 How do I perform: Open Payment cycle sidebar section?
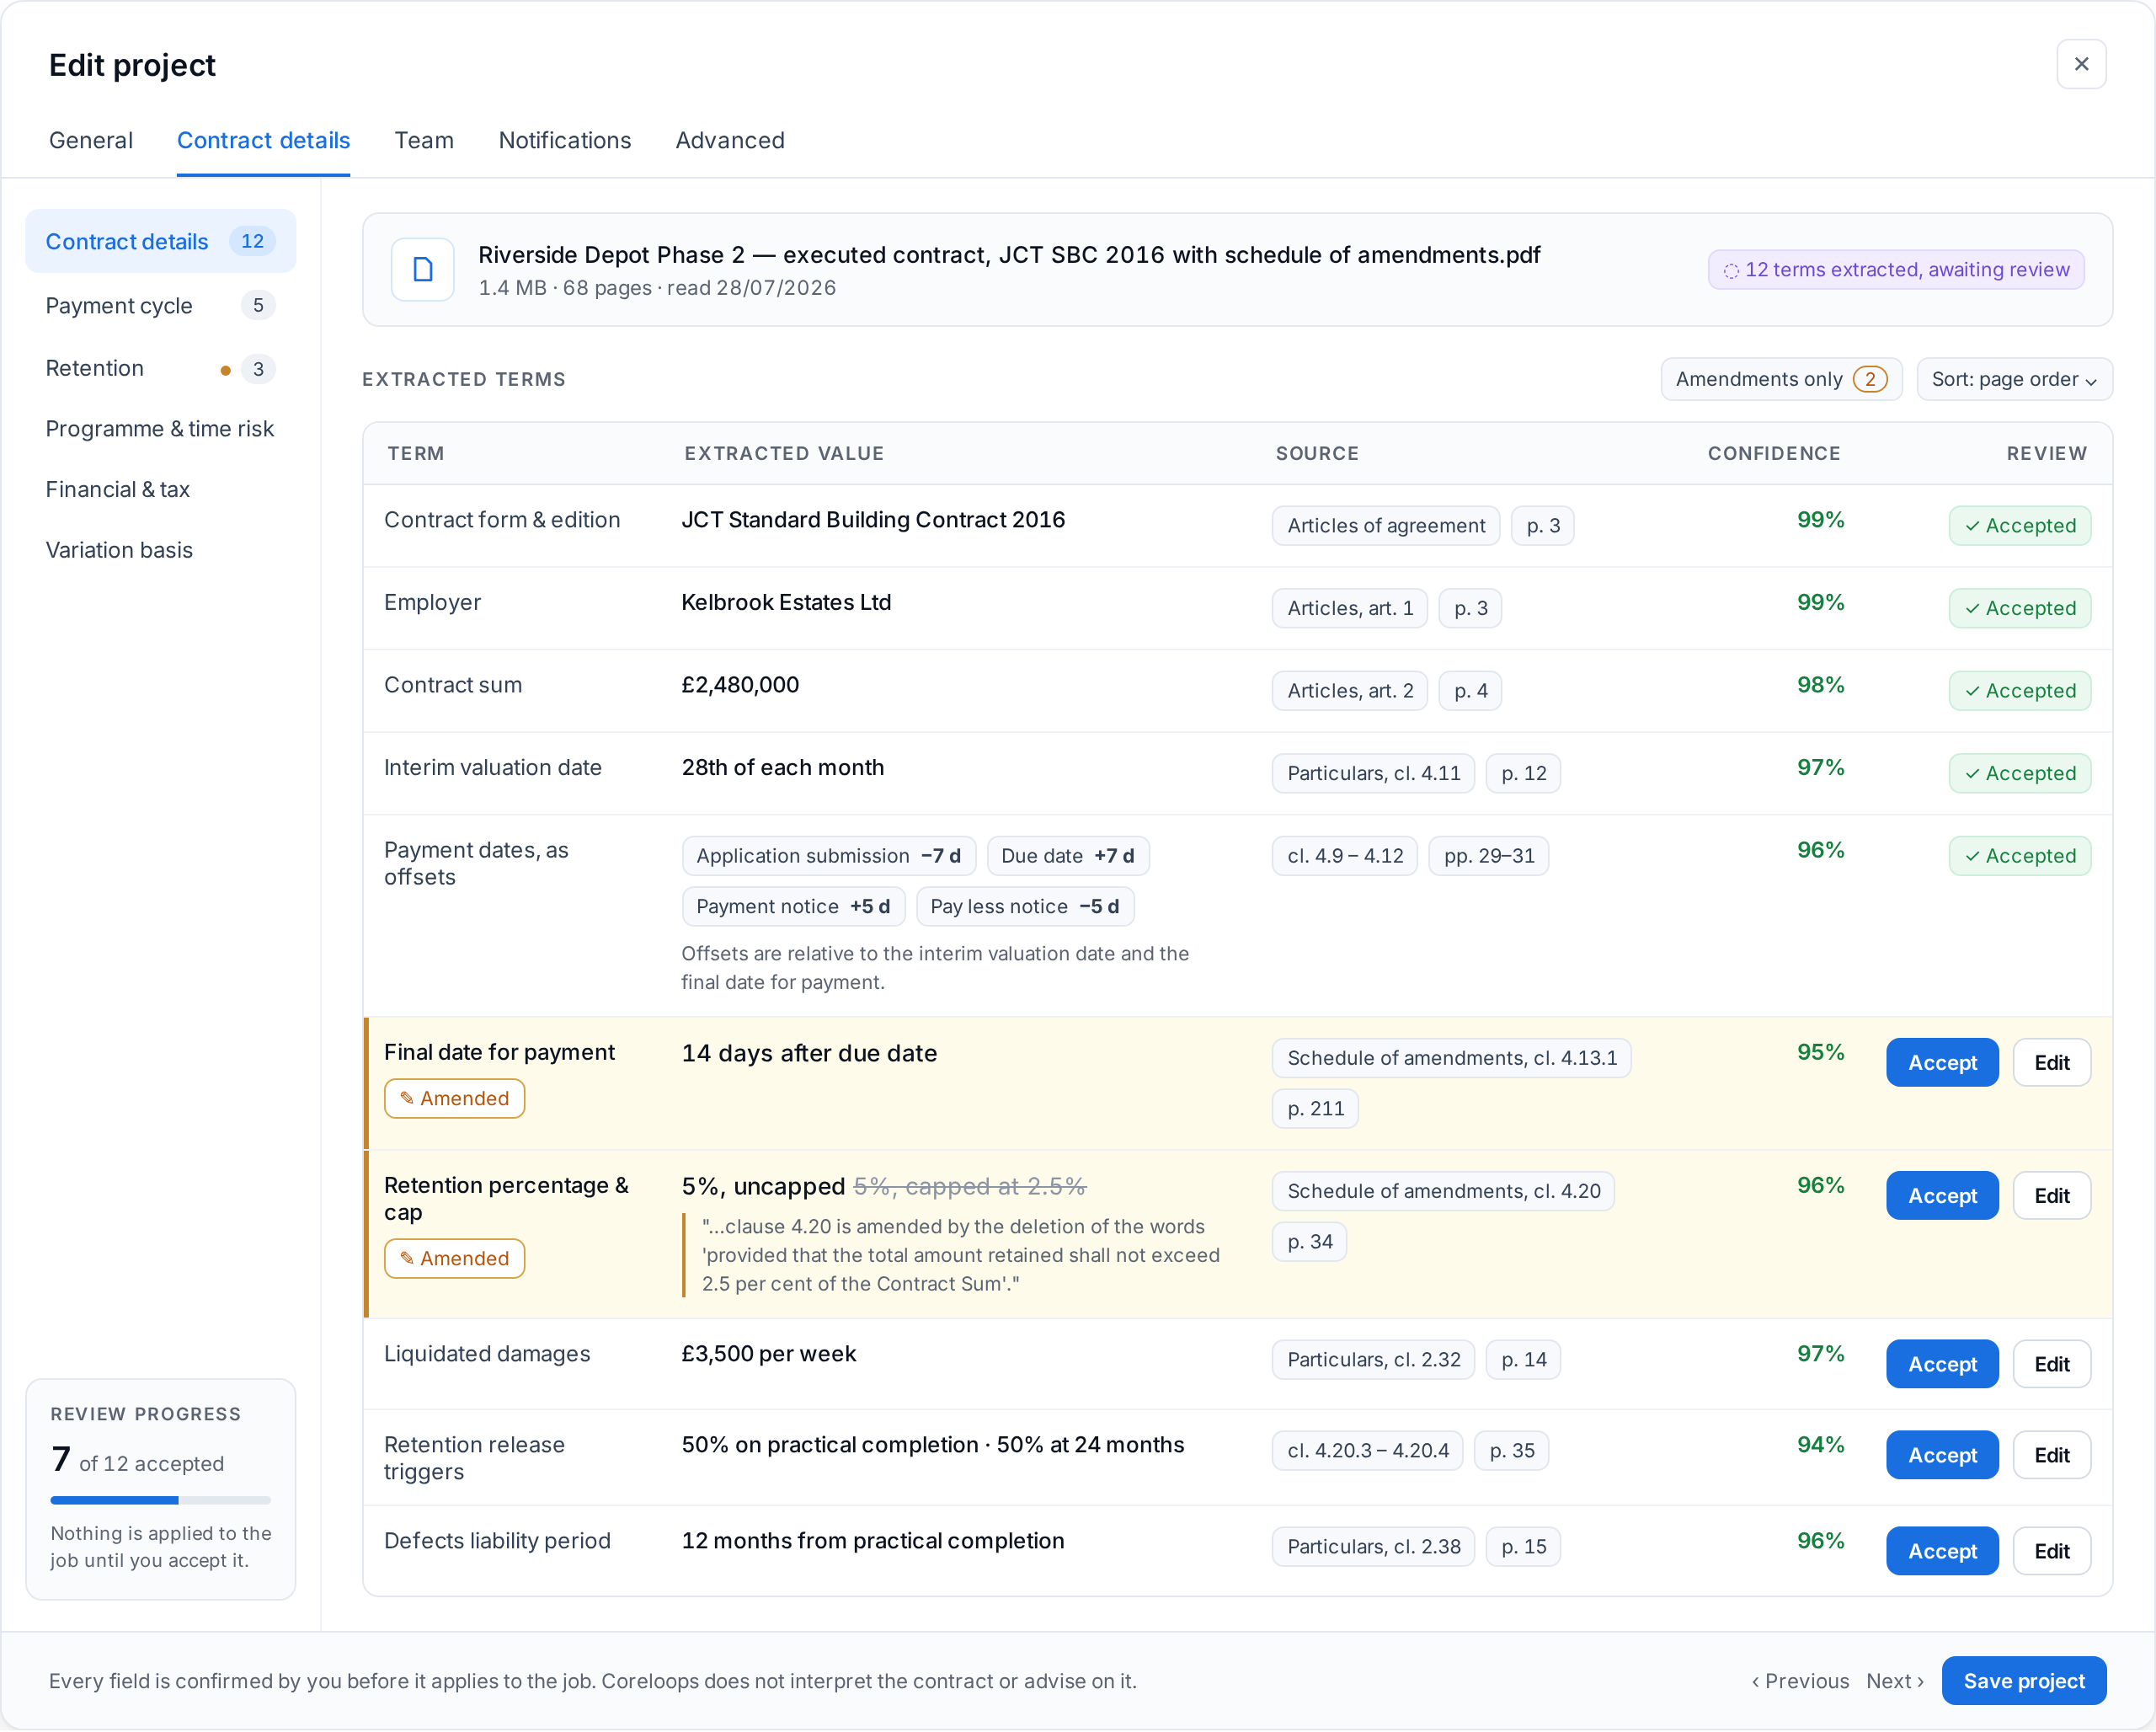coord(160,305)
